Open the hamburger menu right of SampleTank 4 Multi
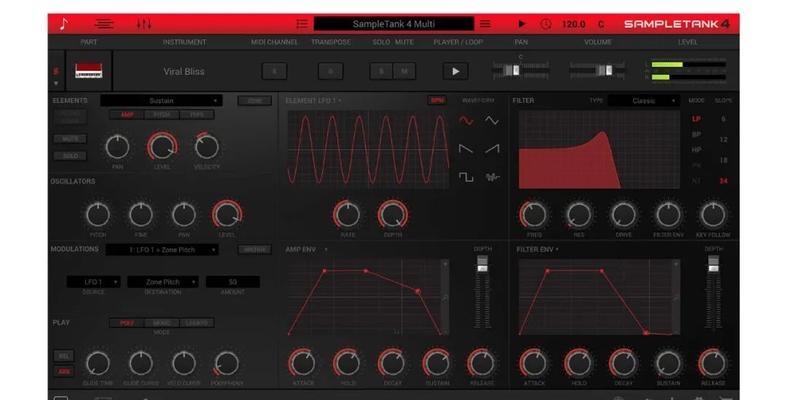This screenshot has height=400, width=787. (x=485, y=24)
